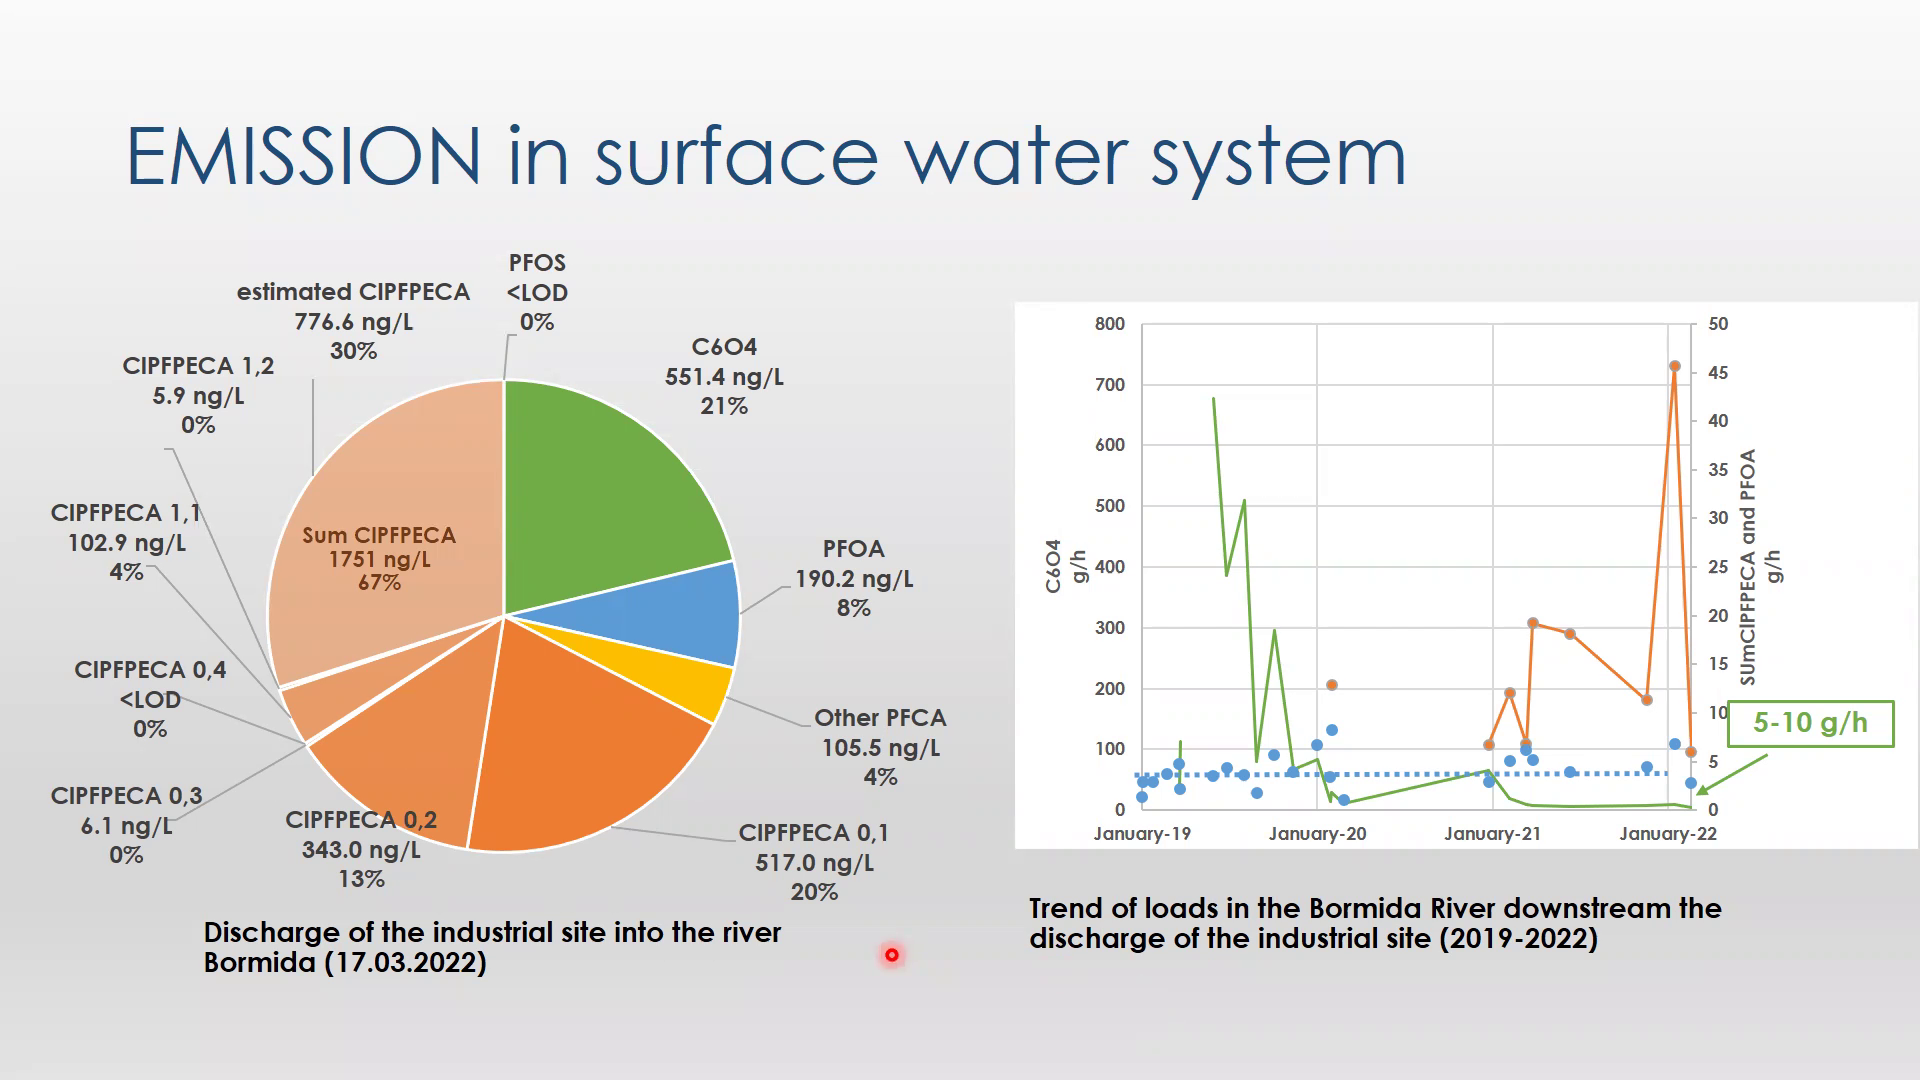Click the EMISSION in surface water system title
The image size is (1920, 1080).
pos(765,157)
